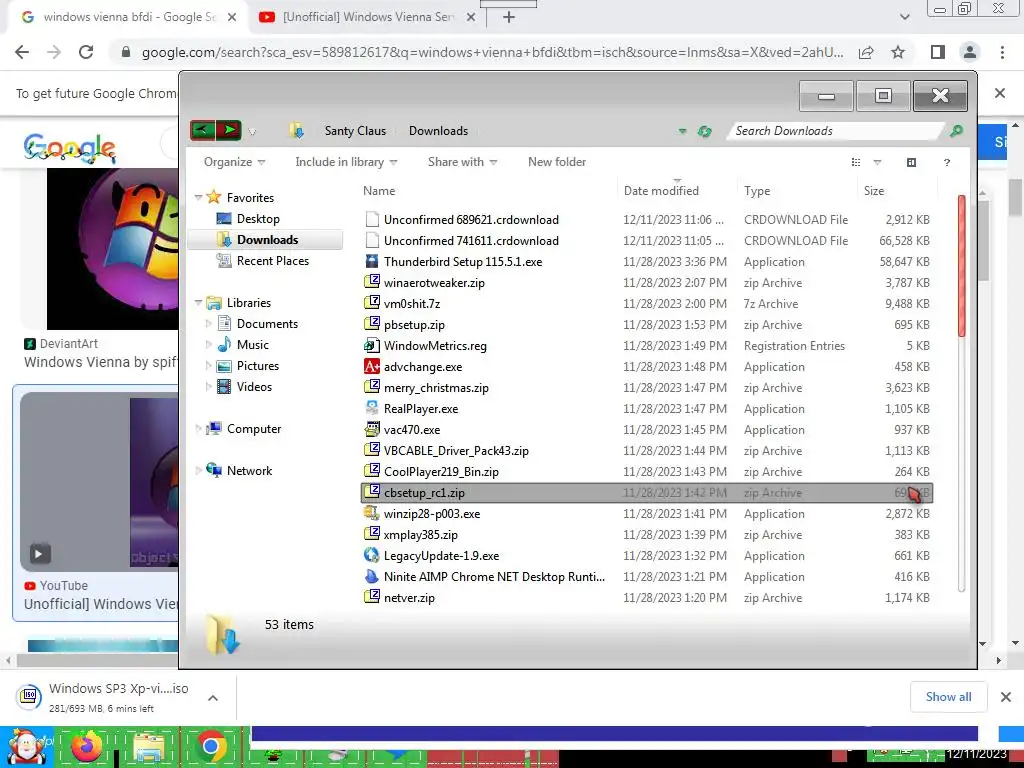Click the Ninite AIMP installer icon
The height and width of the screenshot is (768, 1024).
click(372, 577)
